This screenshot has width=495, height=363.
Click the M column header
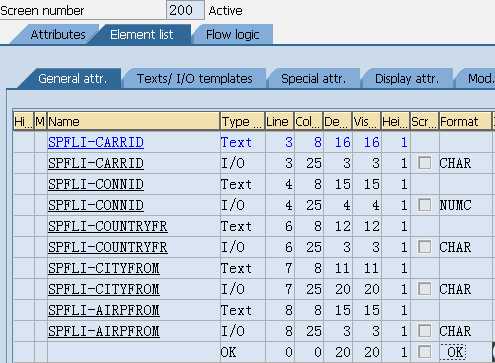[x=40, y=122]
